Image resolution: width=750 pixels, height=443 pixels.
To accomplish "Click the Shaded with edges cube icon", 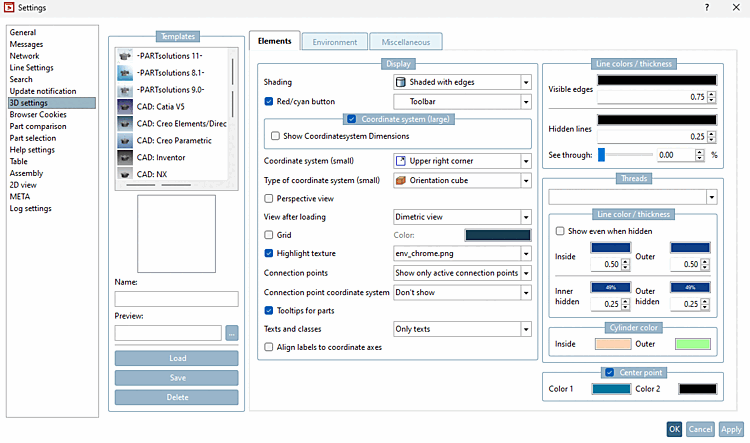I will click(401, 82).
